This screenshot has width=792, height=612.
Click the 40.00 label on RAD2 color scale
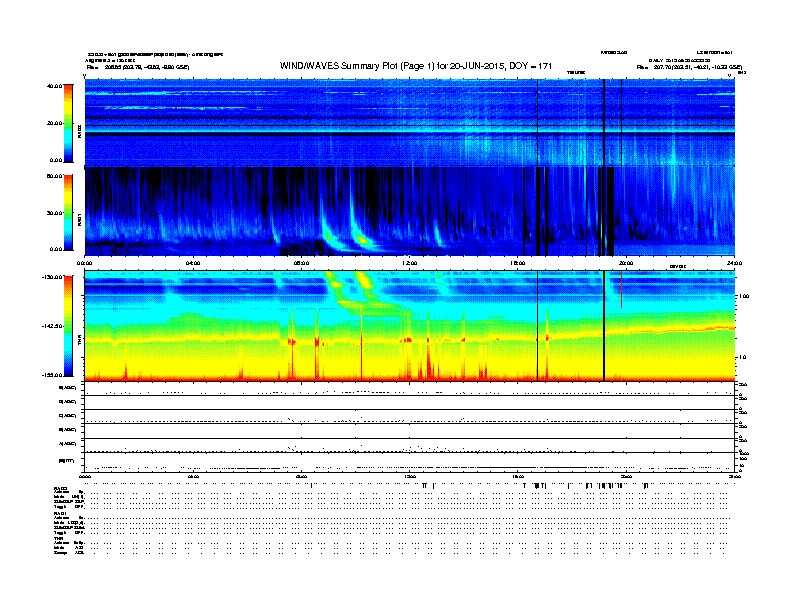(55, 86)
